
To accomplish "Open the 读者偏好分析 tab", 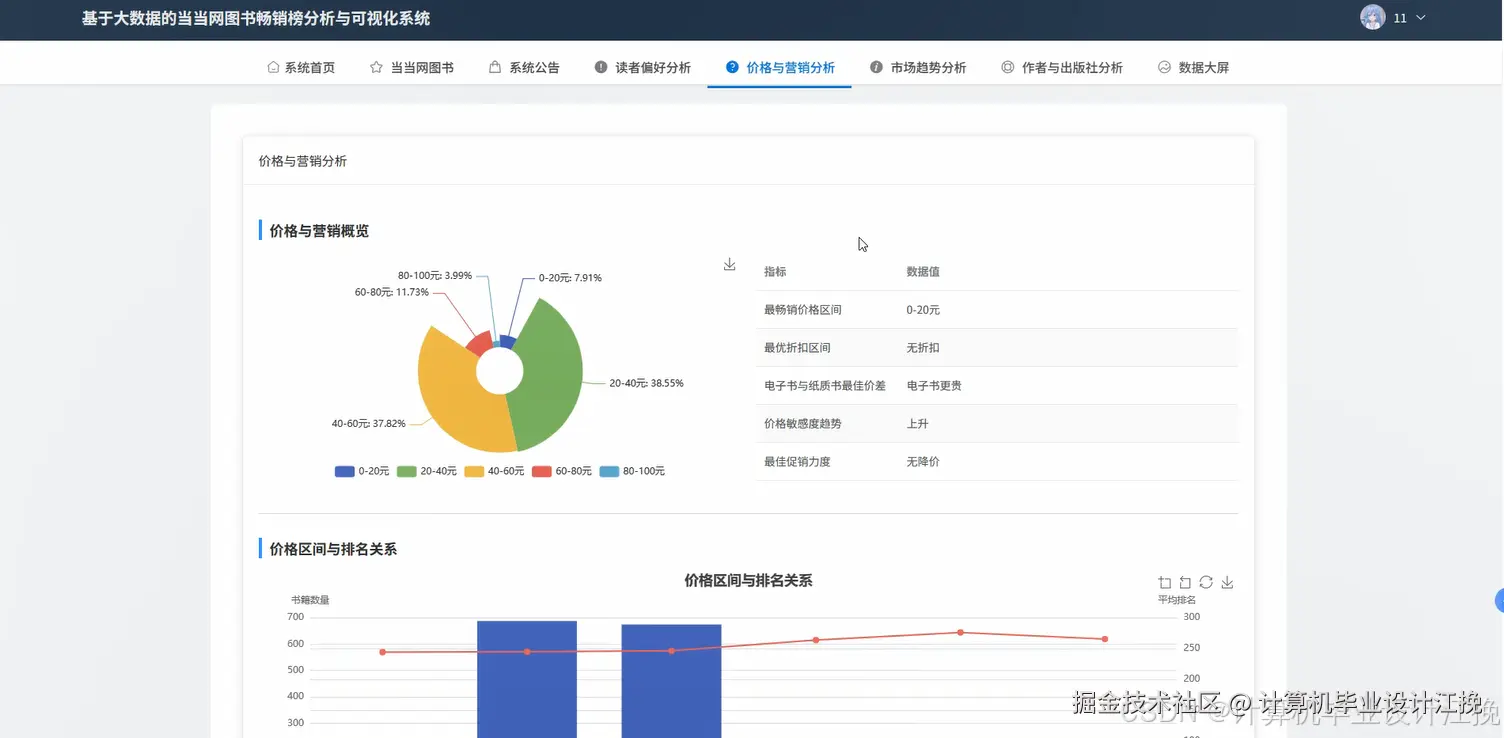I will 642,68.
